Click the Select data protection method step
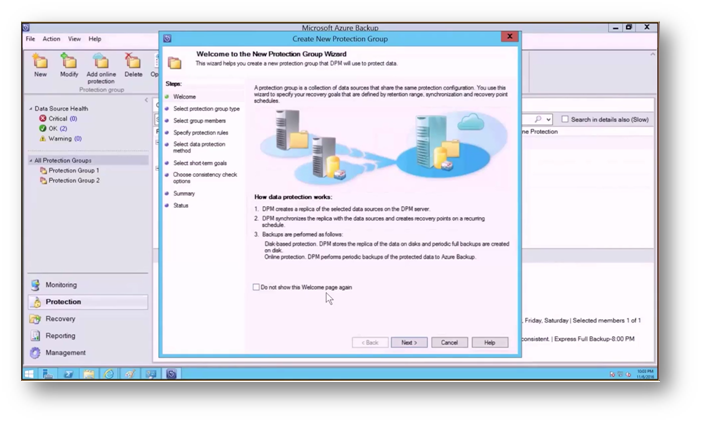This screenshot has width=702, height=424. click(x=199, y=148)
